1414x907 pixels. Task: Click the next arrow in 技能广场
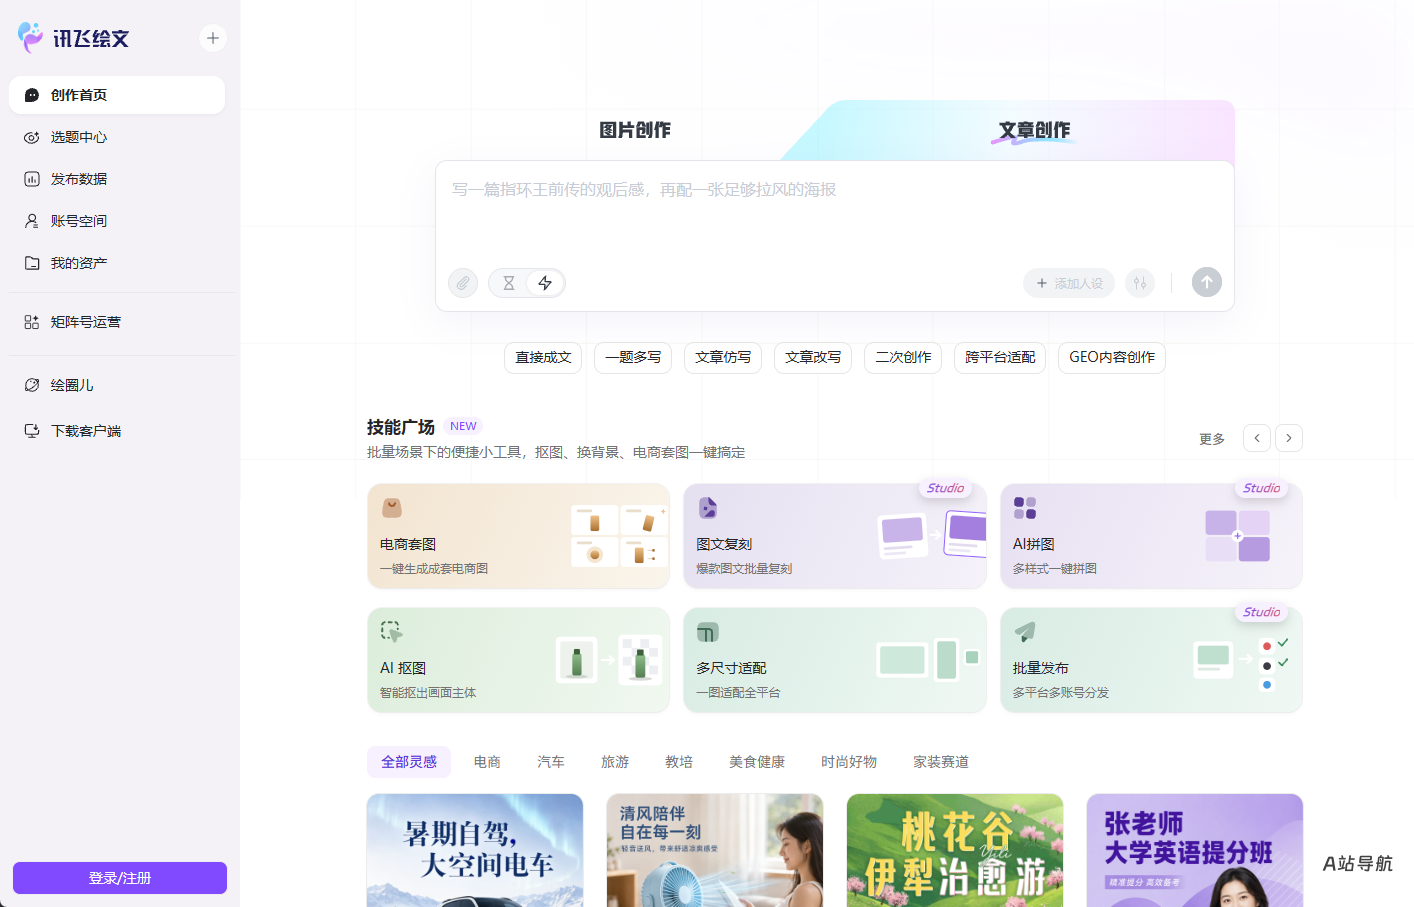click(x=1289, y=438)
